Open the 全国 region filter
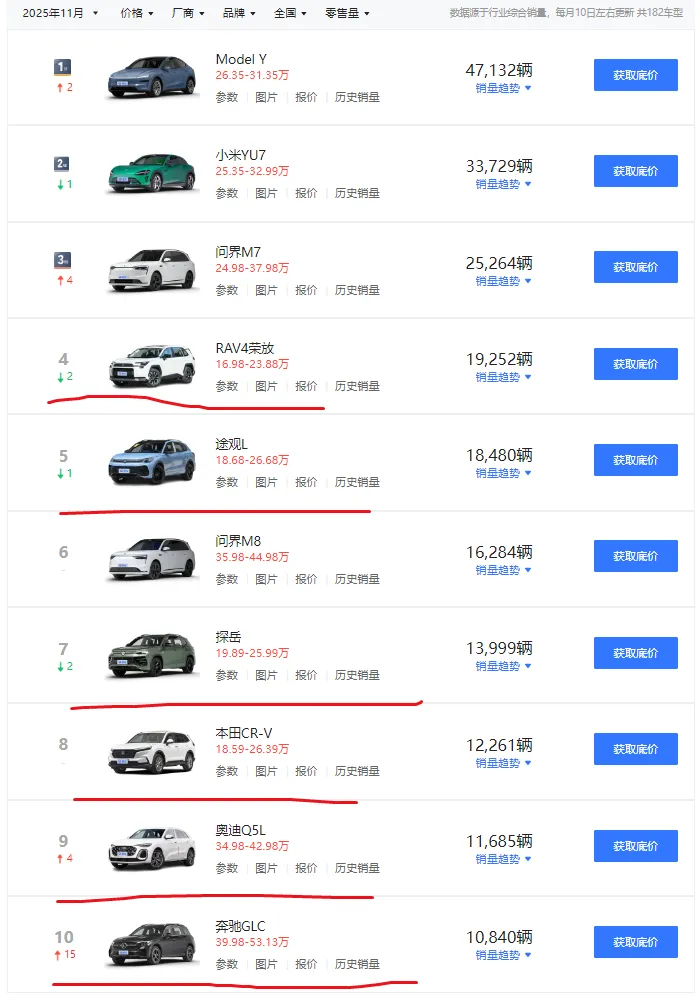This screenshot has height=997, width=700. click(x=290, y=13)
